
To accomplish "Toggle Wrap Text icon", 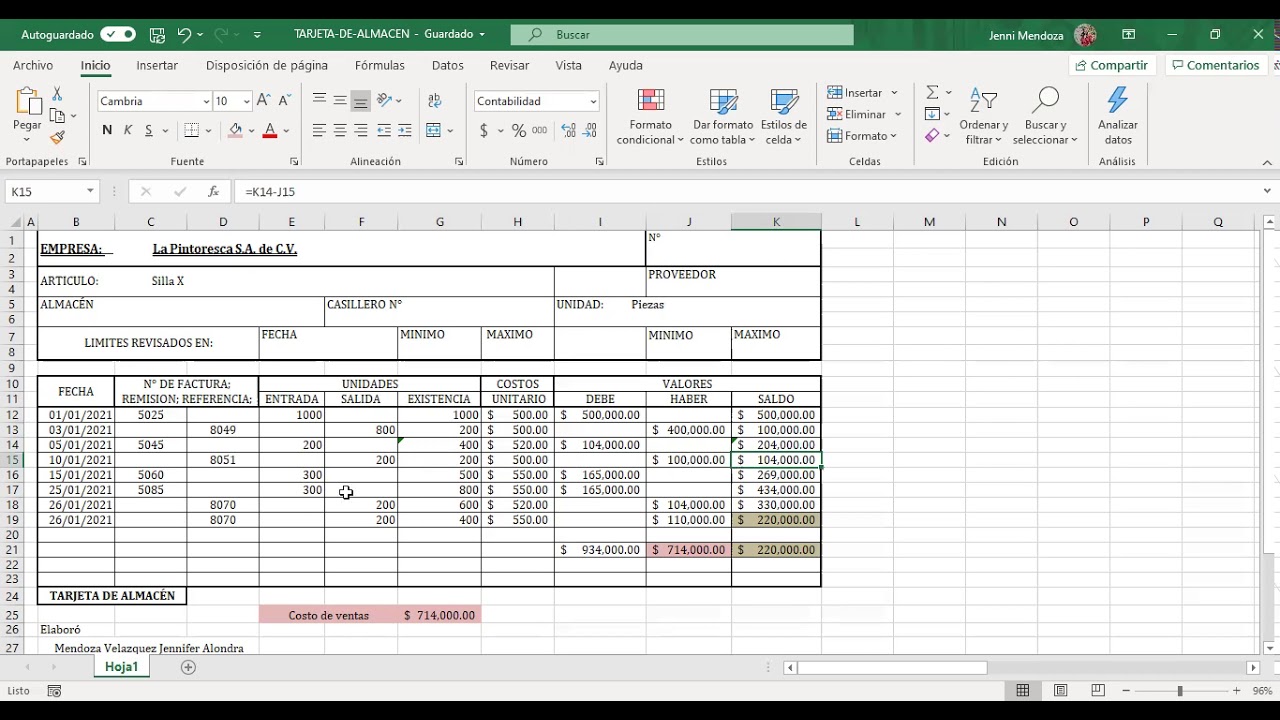I will click(434, 101).
